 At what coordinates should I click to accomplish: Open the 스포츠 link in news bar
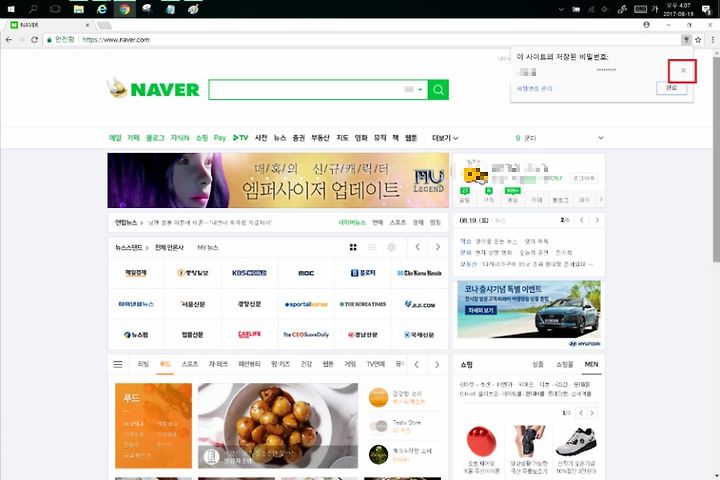(398, 222)
